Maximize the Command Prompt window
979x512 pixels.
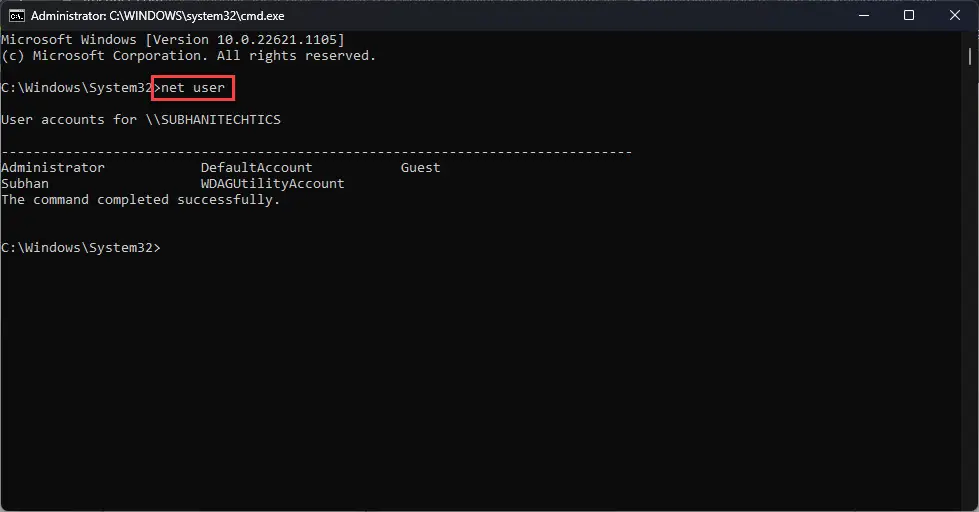[909, 16]
